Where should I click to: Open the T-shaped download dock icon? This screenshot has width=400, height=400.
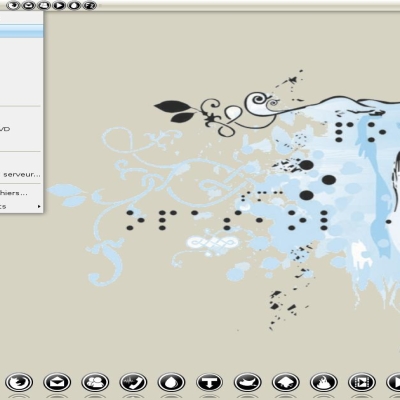(209, 382)
